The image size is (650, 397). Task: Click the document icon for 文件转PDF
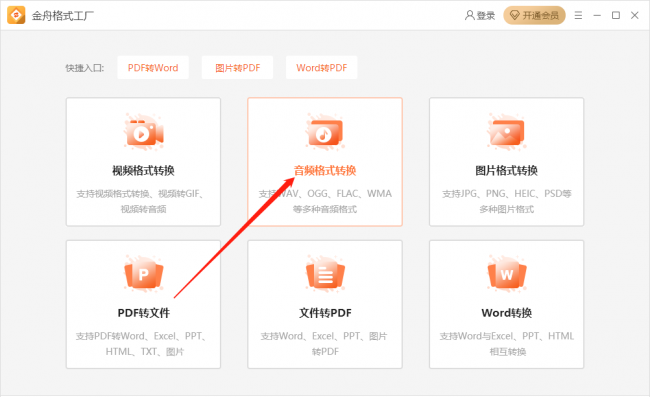325,274
